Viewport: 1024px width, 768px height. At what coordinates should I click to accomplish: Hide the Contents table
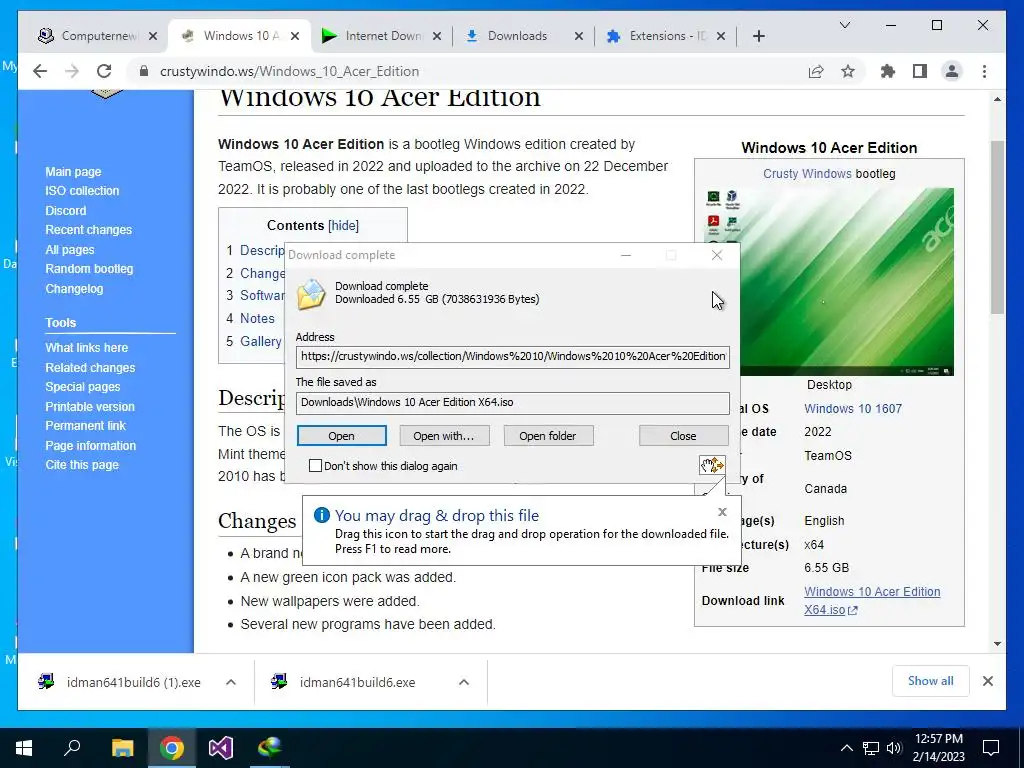coord(344,225)
